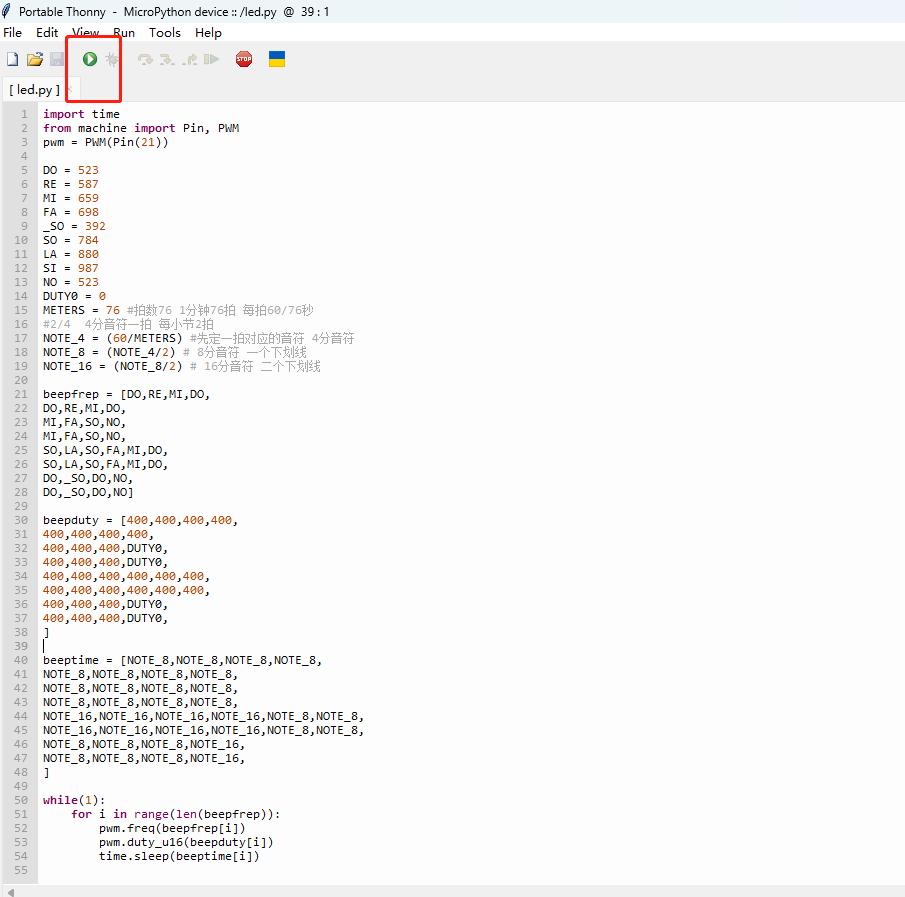Click line number 20 in the gutter
The image size is (905, 897).
point(21,380)
